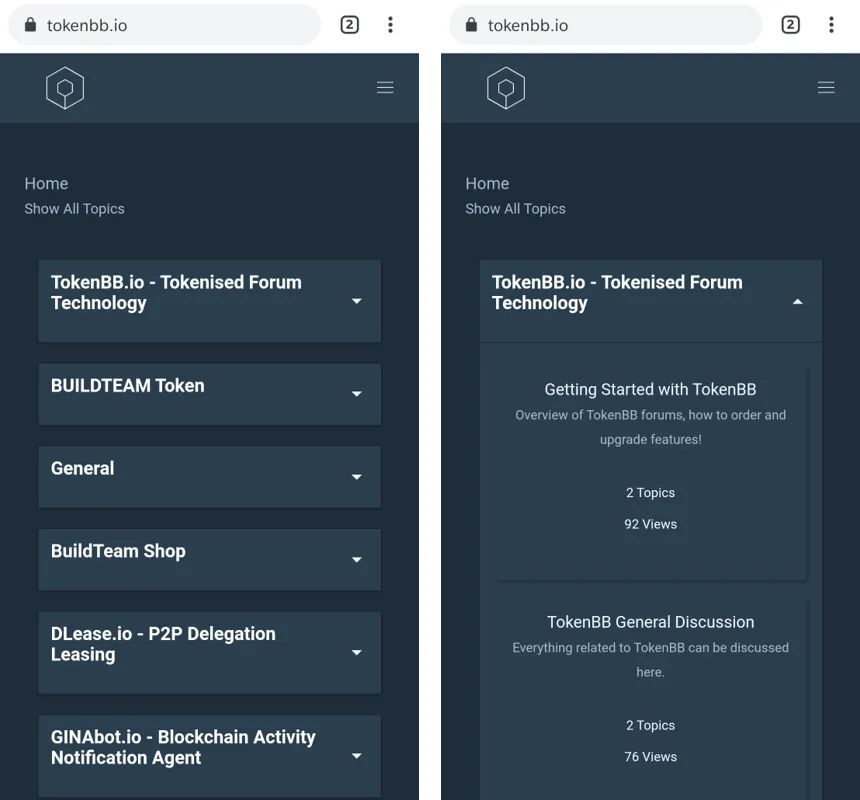This screenshot has width=860, height=800.
Task: Click '2 Topics' under General Discussion
Action: tap(650, 725)
